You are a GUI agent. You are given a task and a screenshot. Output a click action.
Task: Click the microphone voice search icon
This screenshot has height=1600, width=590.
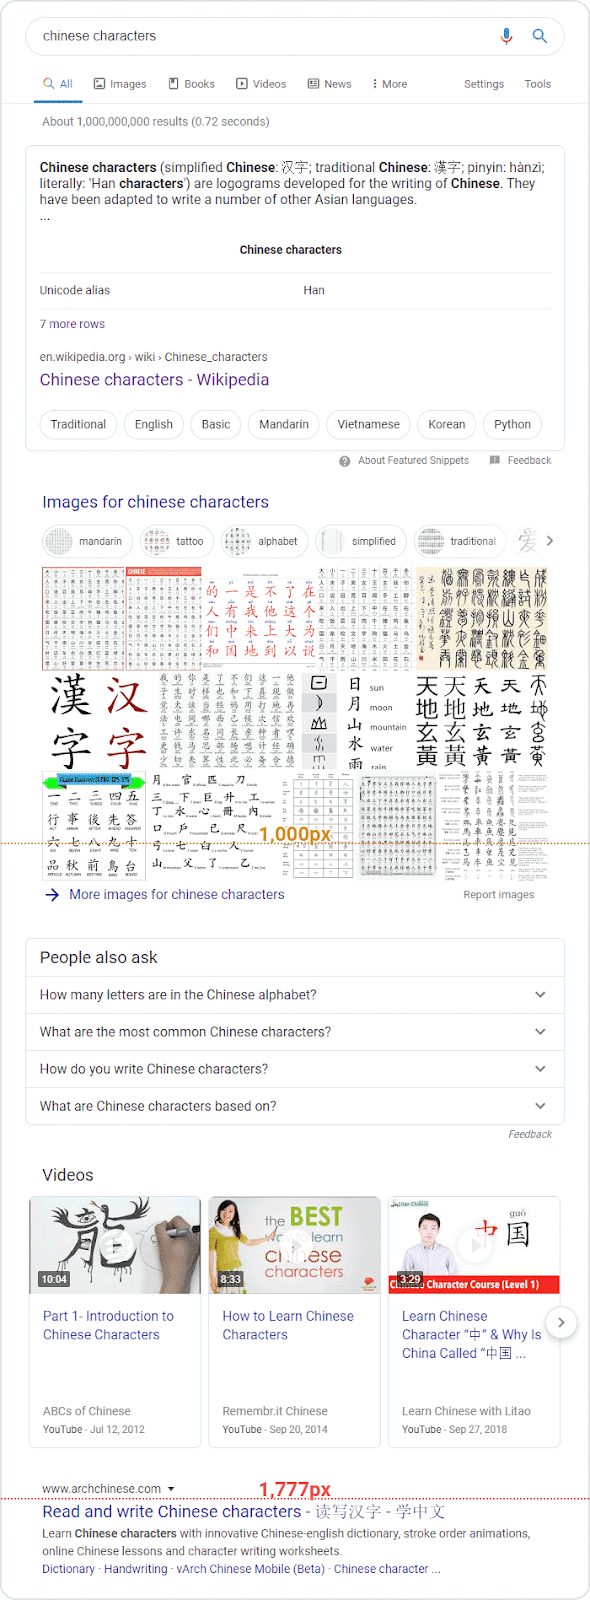506,36
